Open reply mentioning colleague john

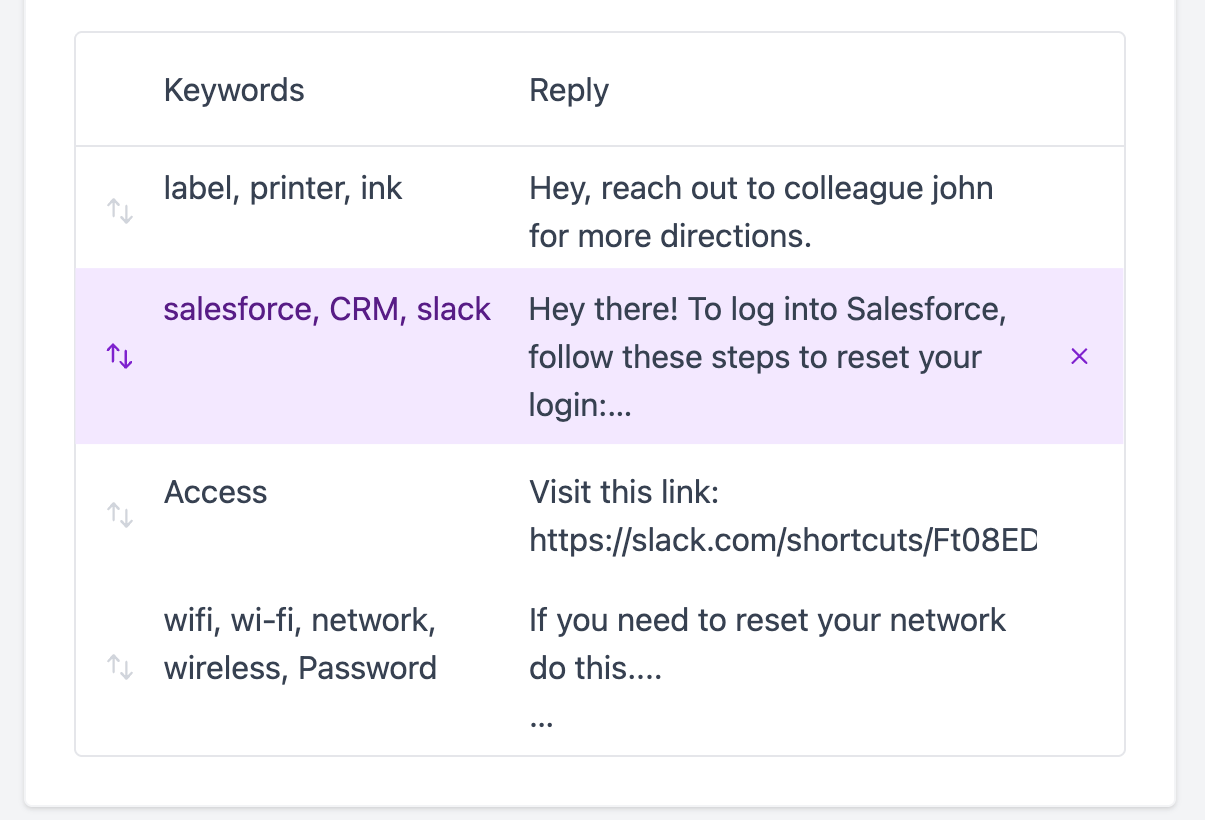(761, 212)
